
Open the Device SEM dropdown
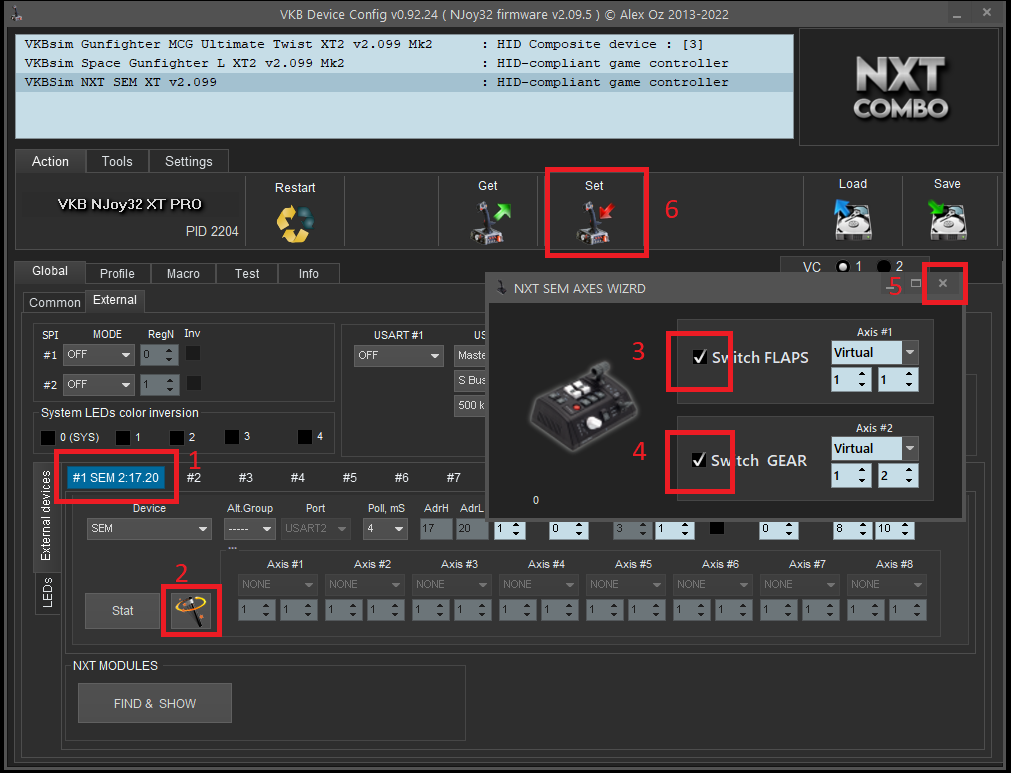click(x=149, y=529)
